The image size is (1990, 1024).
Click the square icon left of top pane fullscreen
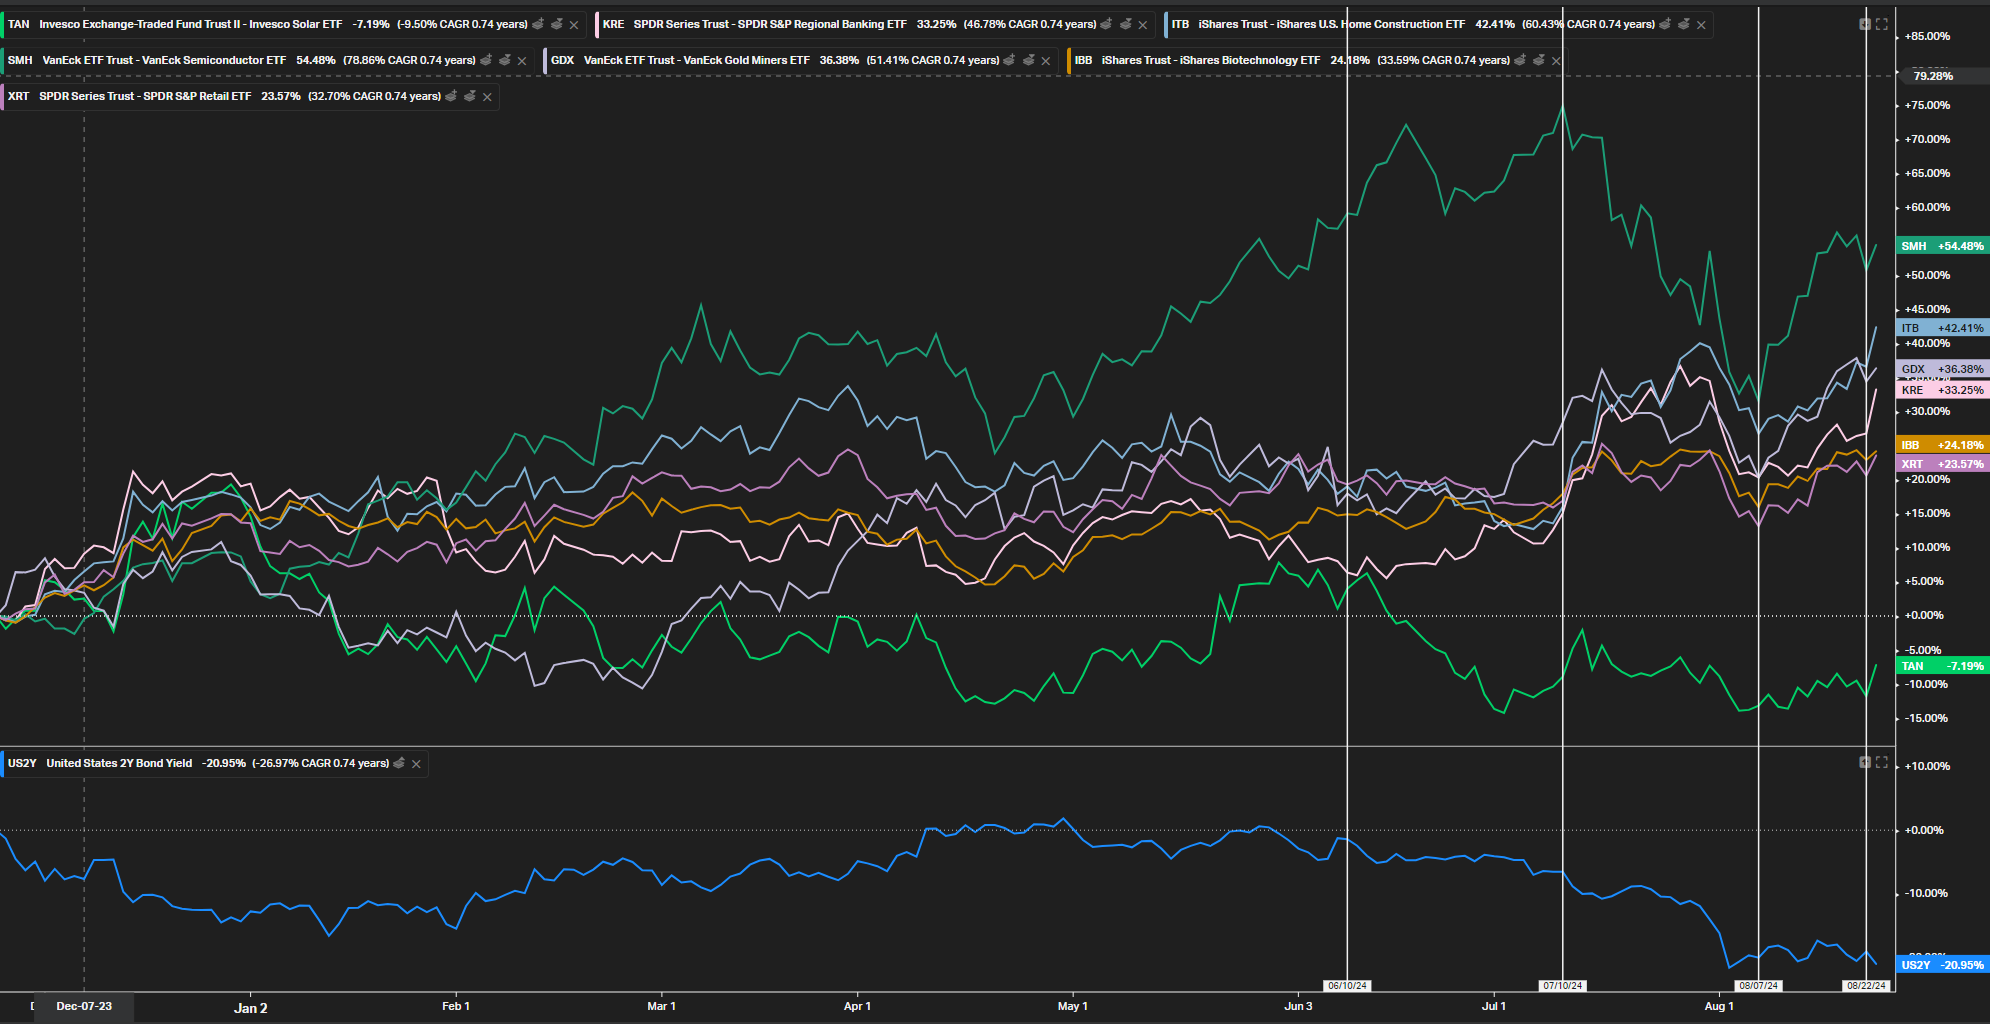point(1865,24)
